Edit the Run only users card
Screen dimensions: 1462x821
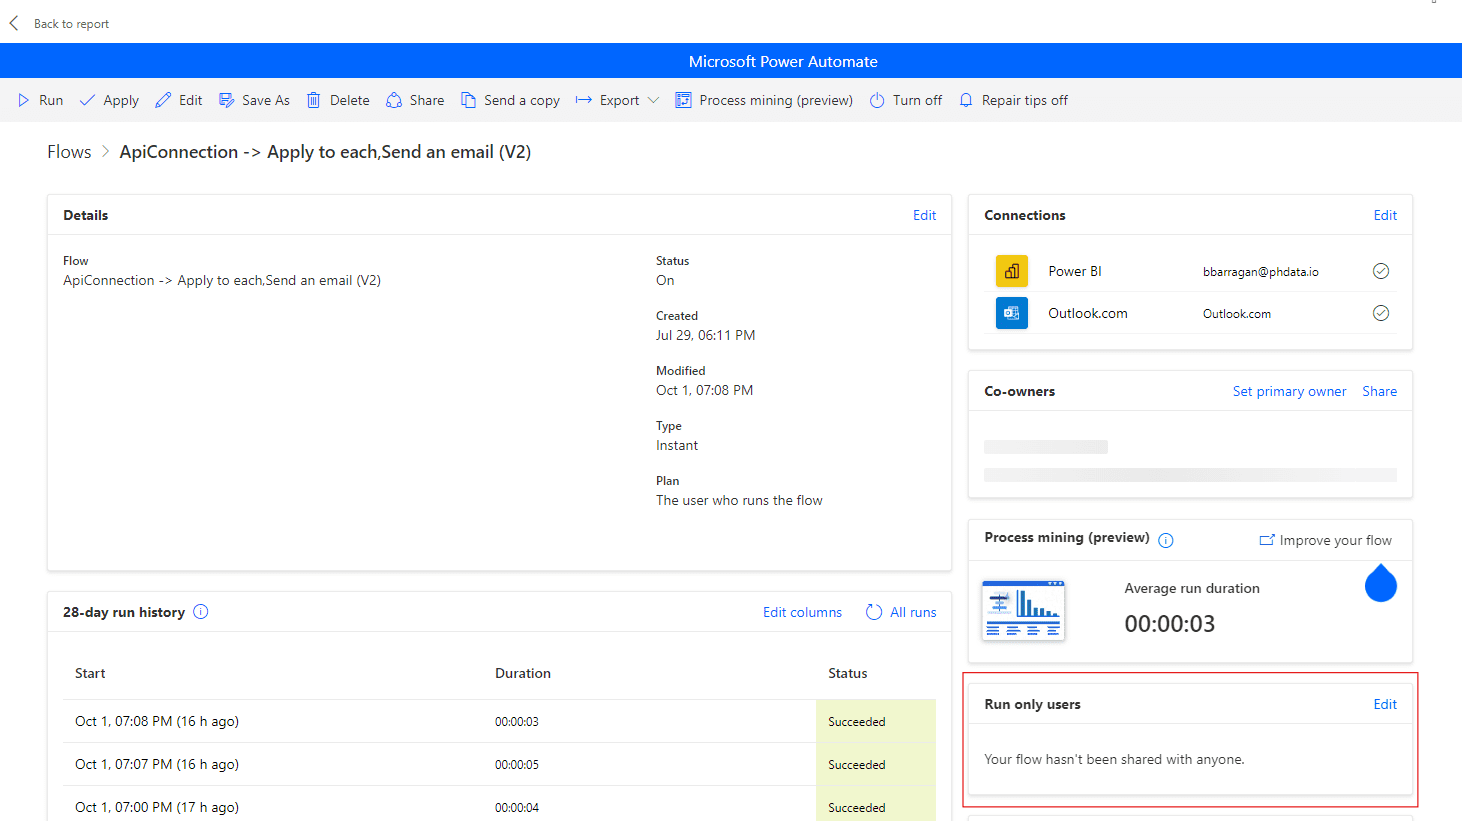tap(1385, 704)
